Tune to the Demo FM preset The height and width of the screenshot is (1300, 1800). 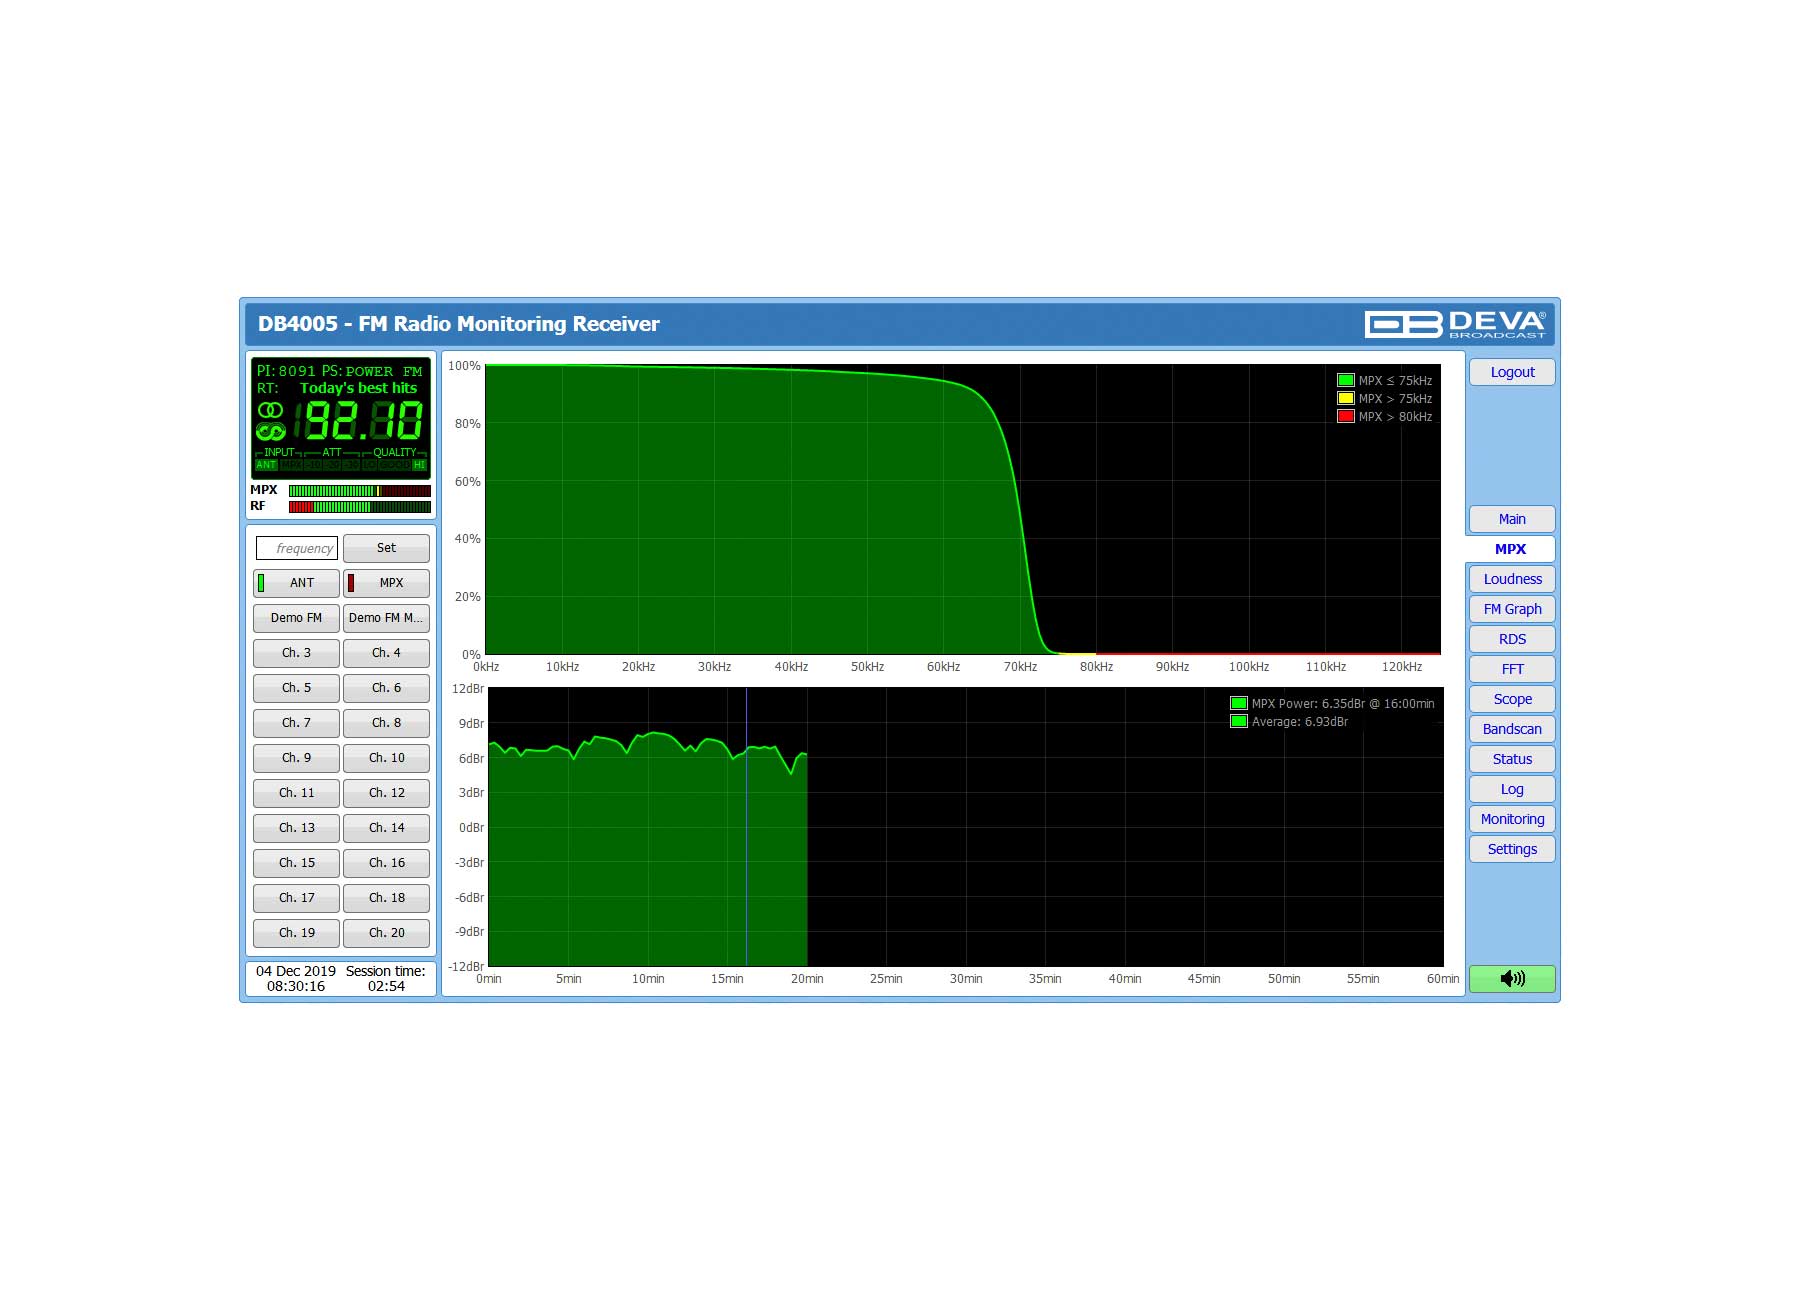pos(296,618)
